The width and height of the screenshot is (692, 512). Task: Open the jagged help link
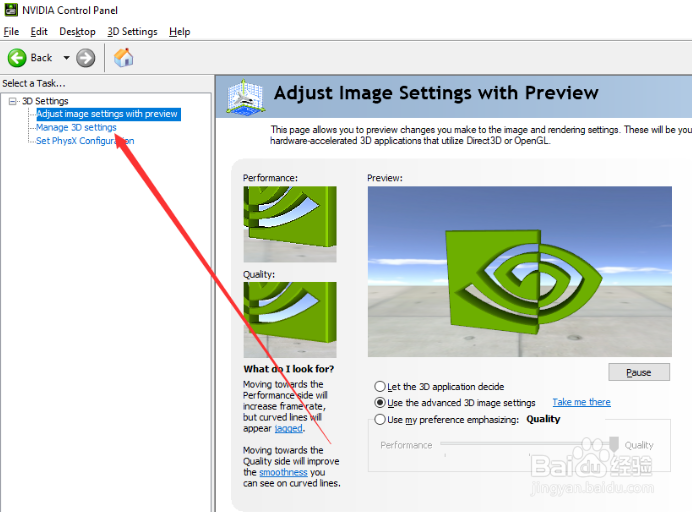tap(289, 429)
